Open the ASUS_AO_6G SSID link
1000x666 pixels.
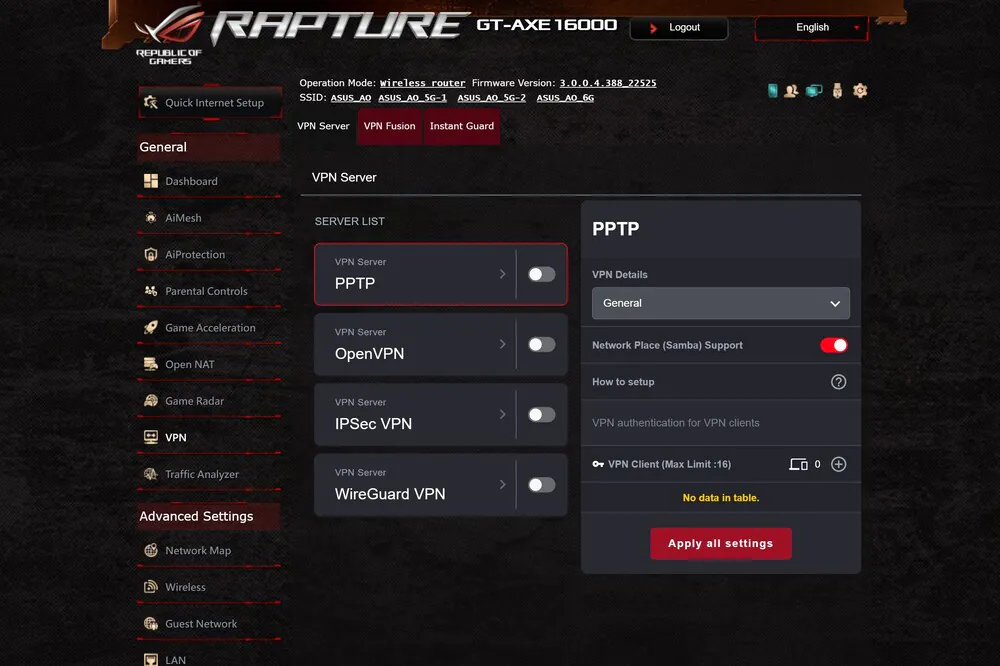[565, 98]
